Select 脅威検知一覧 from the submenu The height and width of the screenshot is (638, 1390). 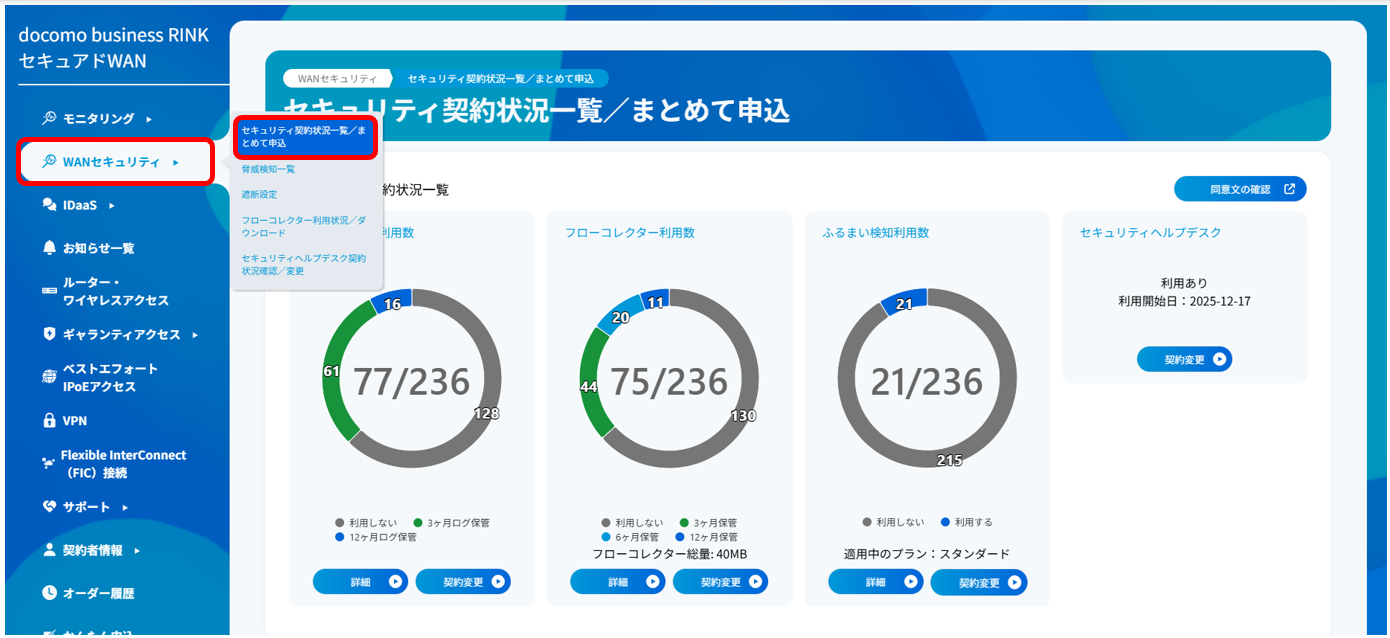click(x=268, y=169)
